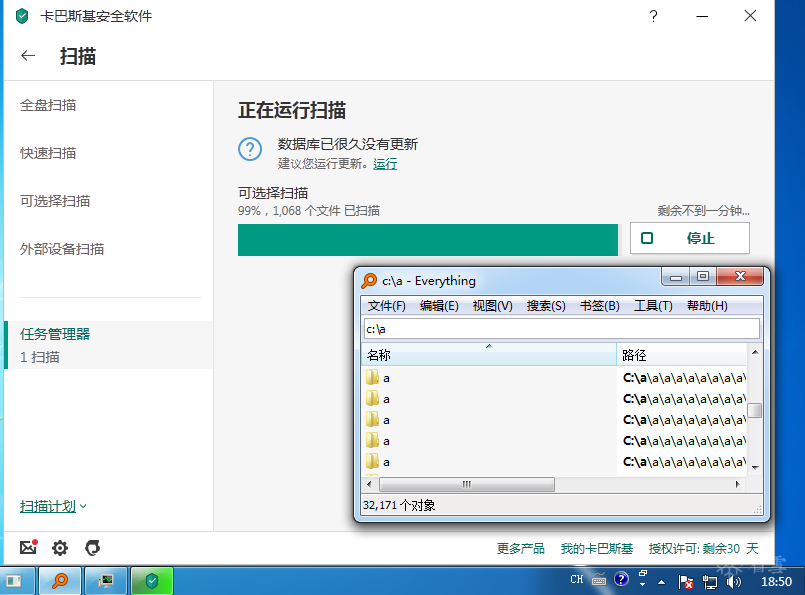Click the CH language indicator in taskbar
Viewport: 805px width, 595px height.
(x=577, y=580)
